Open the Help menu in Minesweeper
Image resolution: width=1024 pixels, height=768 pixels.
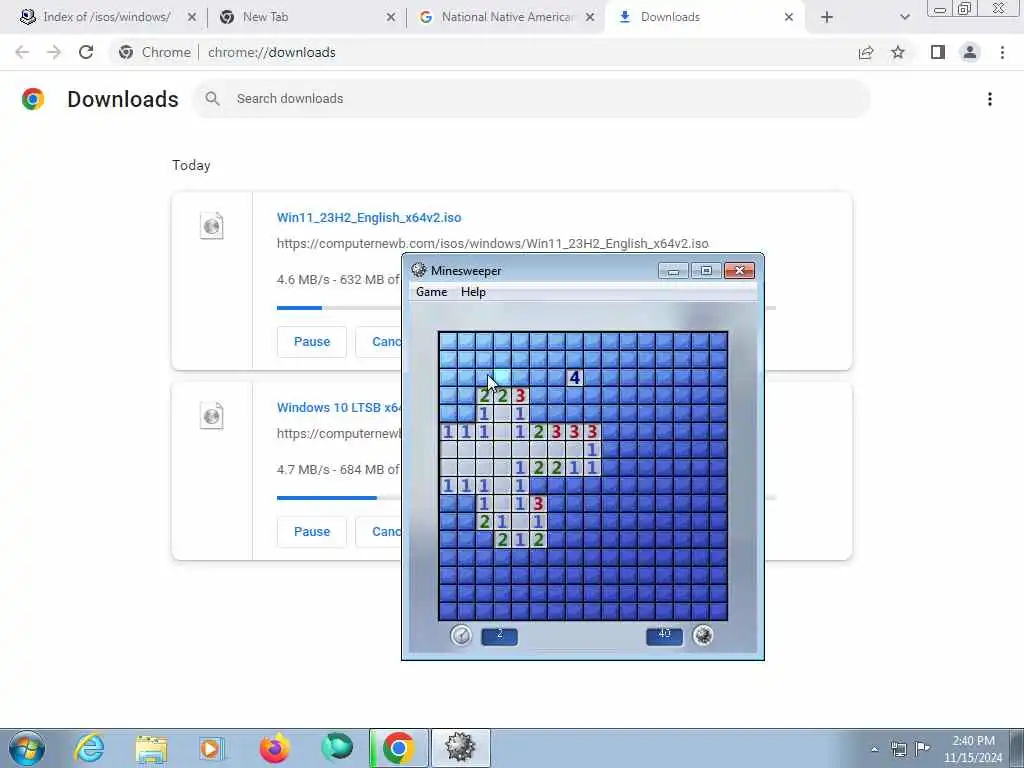pos(473,292)
